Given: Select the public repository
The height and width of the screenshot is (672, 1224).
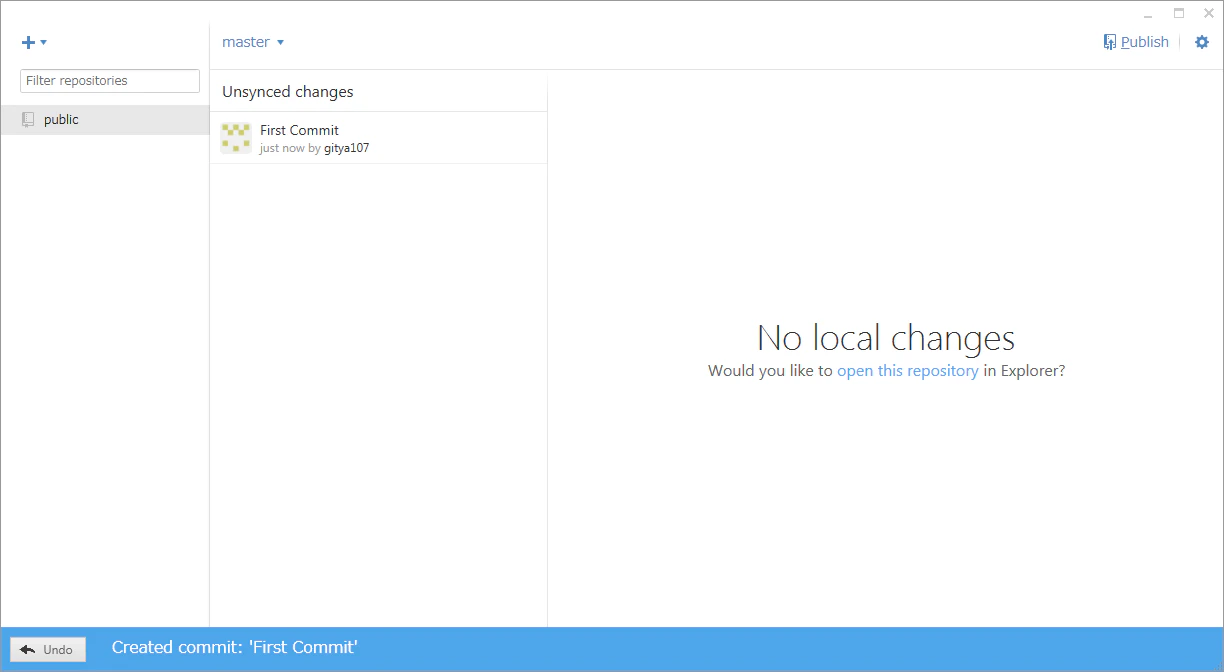Looking at the screenshot, I should pos(104,120).
